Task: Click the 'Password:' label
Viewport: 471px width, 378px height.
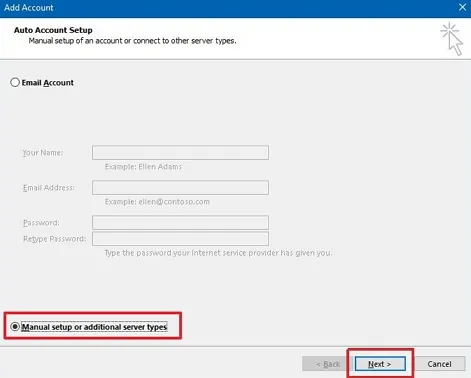Action: (41, 223)
